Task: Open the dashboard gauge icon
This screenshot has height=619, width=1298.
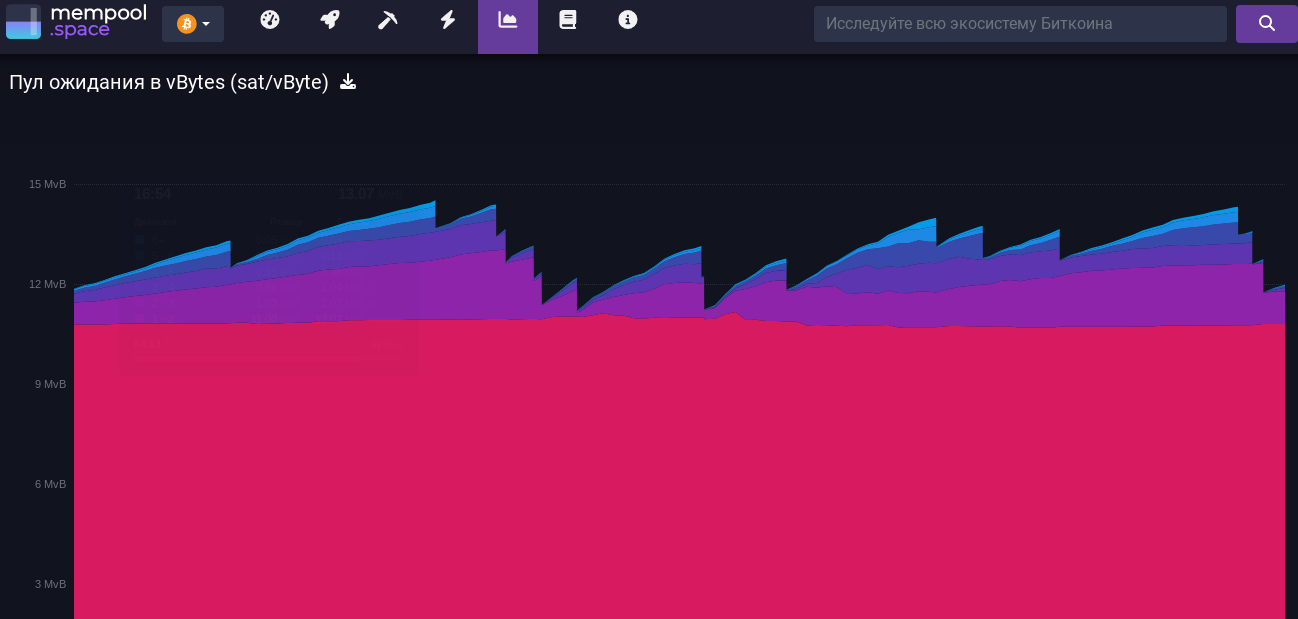Action: tap(269, 20)
